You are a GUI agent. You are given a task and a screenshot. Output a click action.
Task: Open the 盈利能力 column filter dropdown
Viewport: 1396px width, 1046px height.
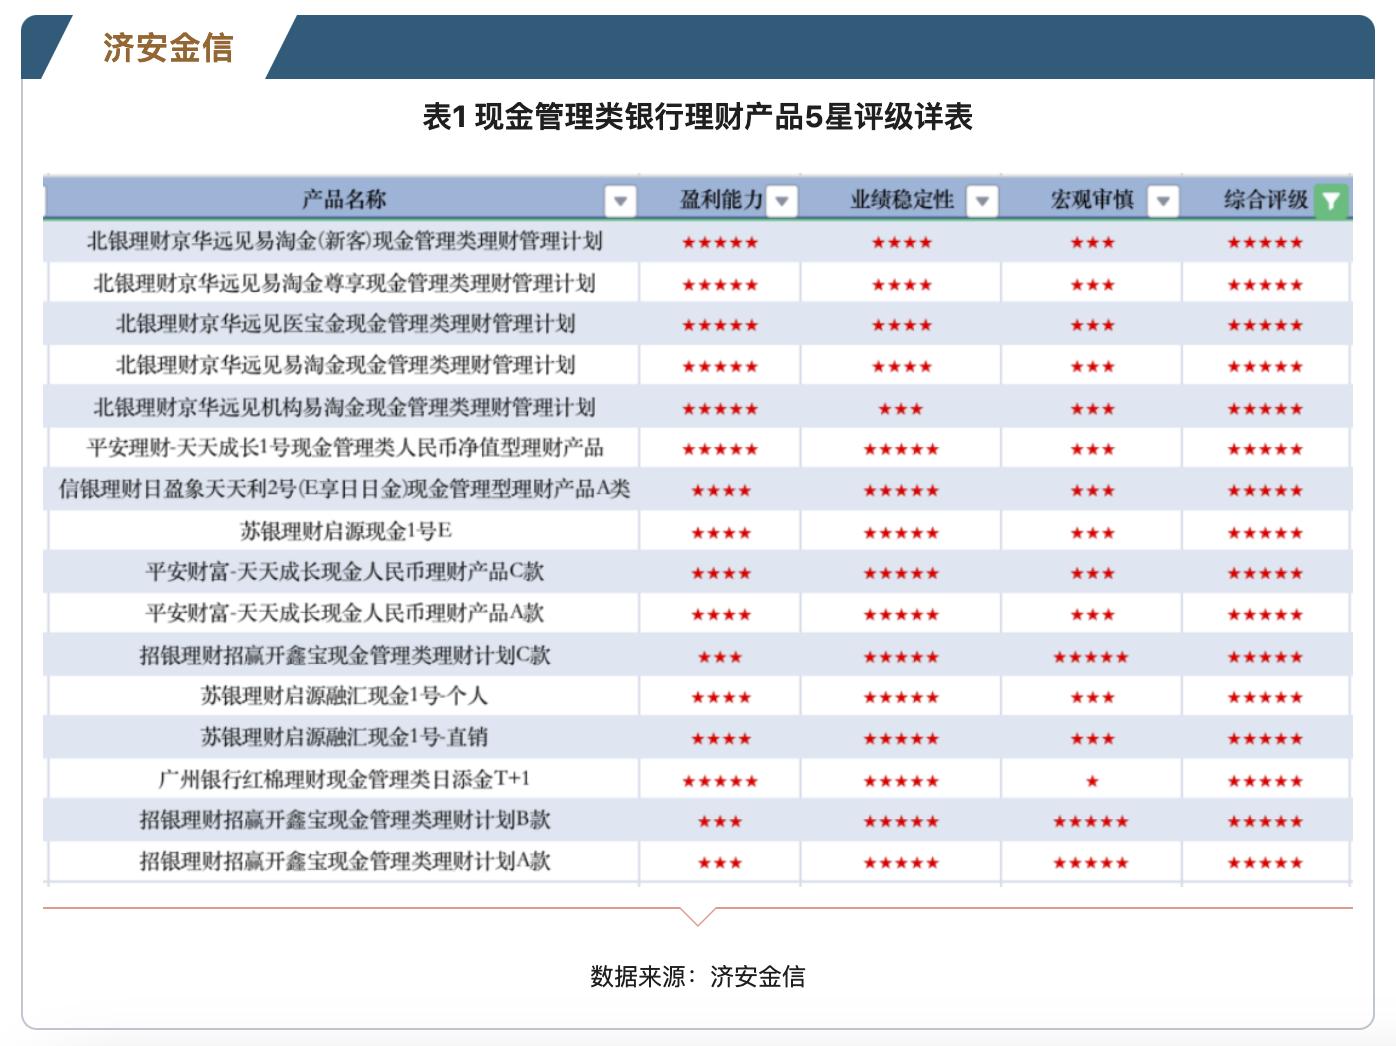point(784,199)
